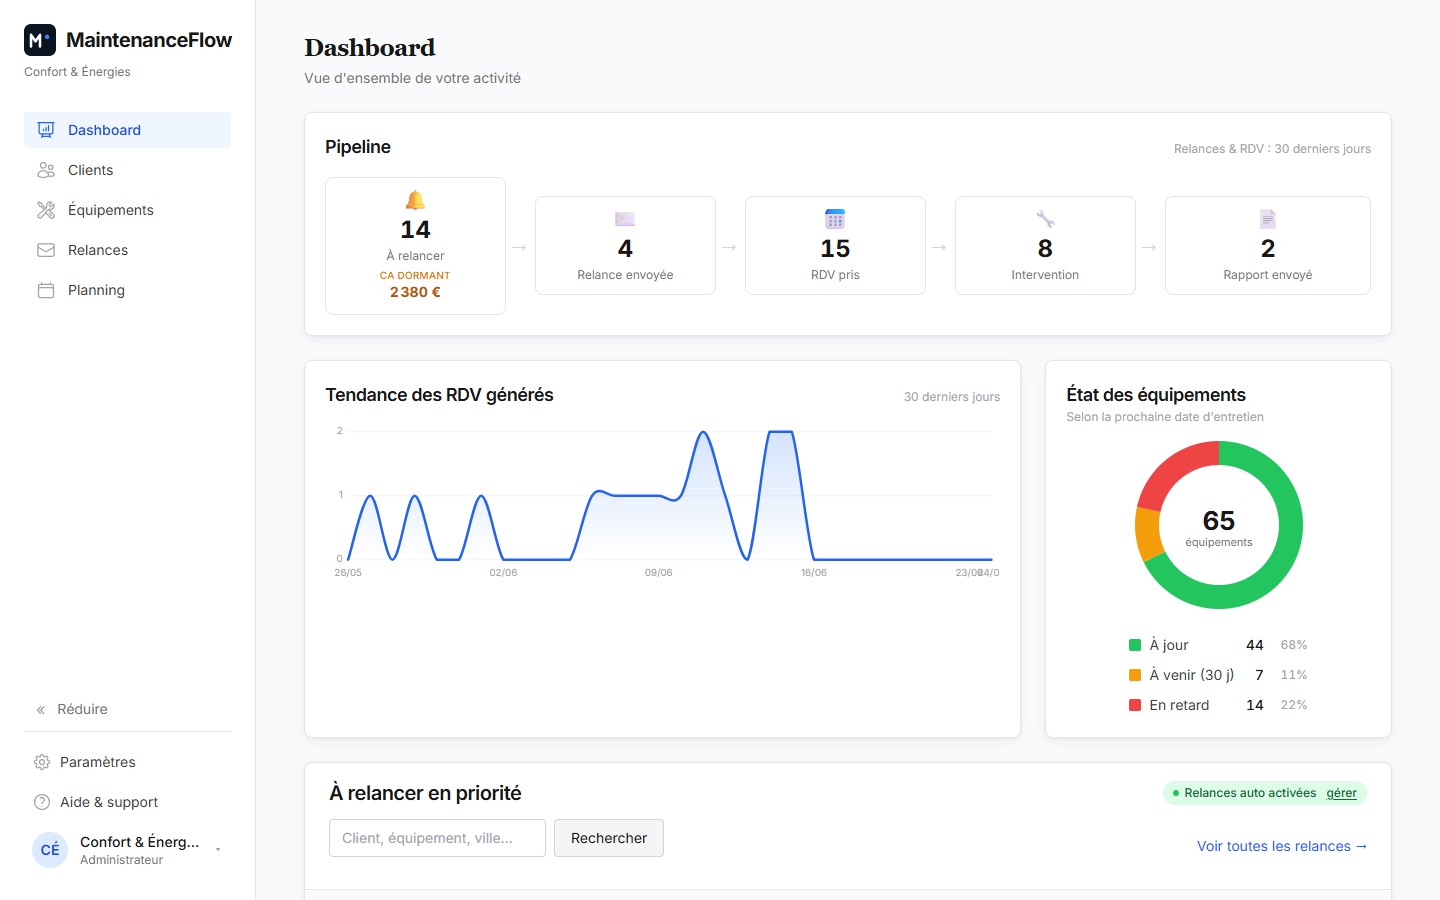
Task: Focus the Client, équipement, ville search field
Action: 437,838
